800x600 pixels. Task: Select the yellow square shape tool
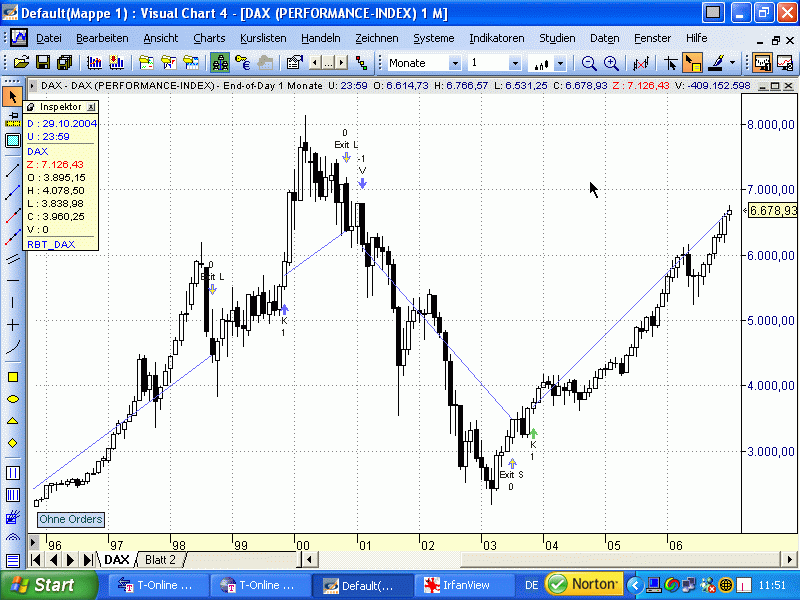[x=13, y=377]
